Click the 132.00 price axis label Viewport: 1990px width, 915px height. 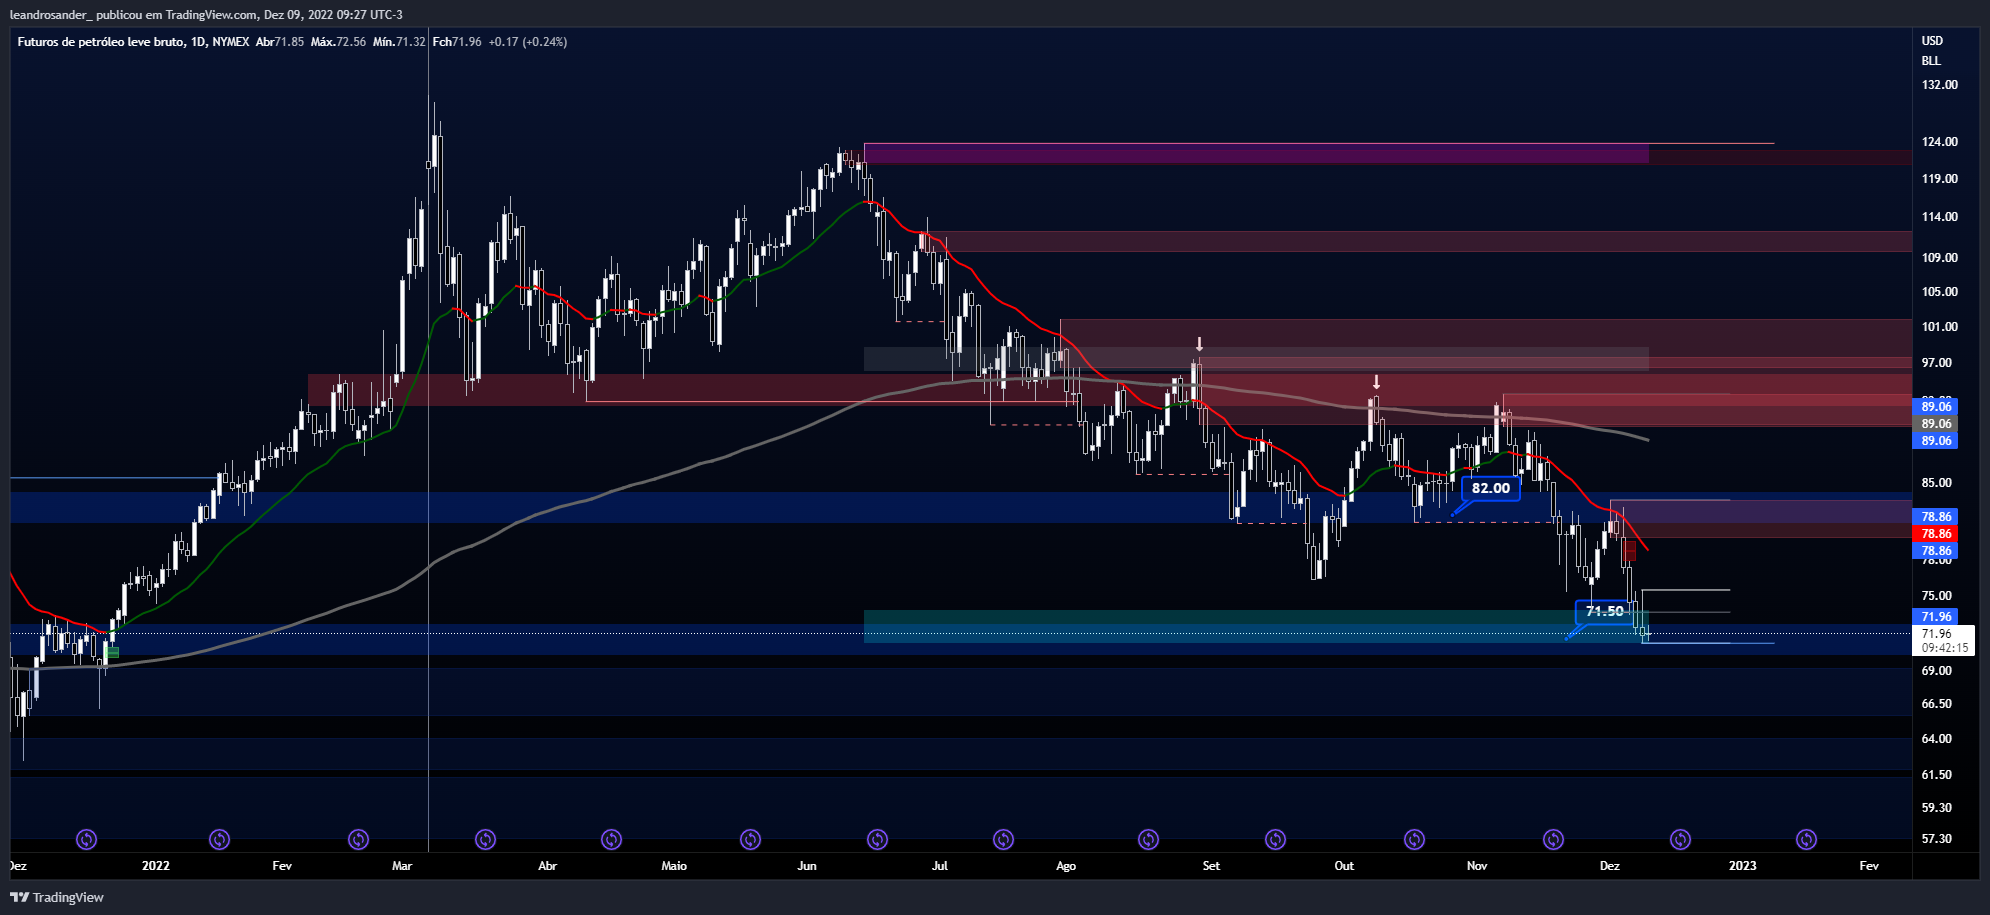pyautogui.click(x=1940, y=85)
